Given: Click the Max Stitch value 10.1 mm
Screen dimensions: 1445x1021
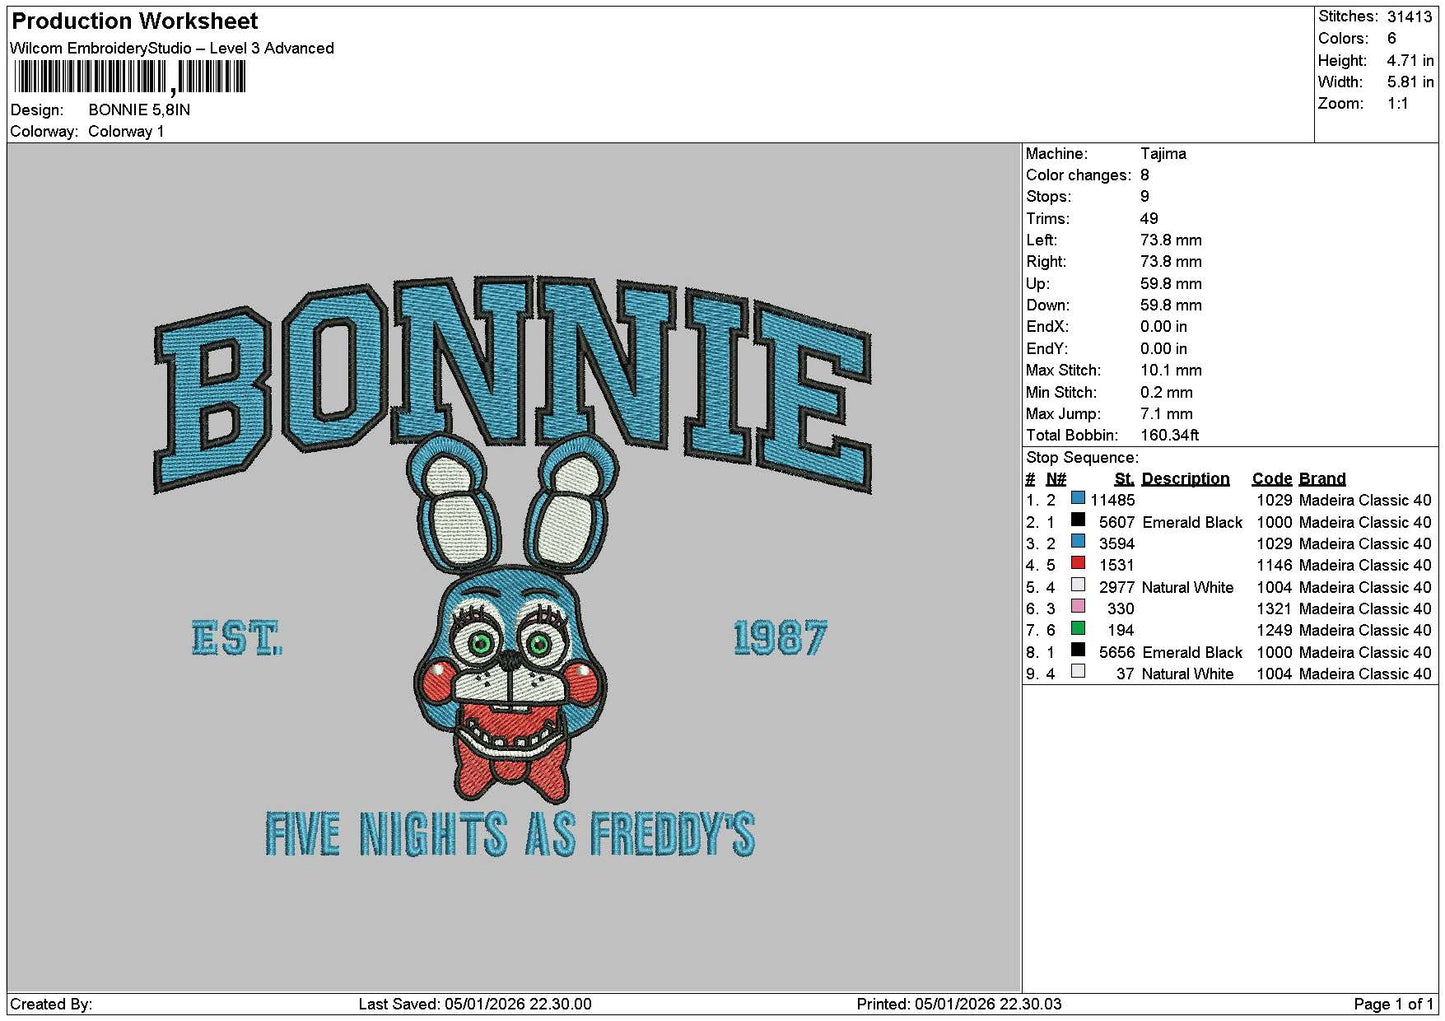Looking at the screenshot, I should pyautogui.click(x=1171, y=370).
